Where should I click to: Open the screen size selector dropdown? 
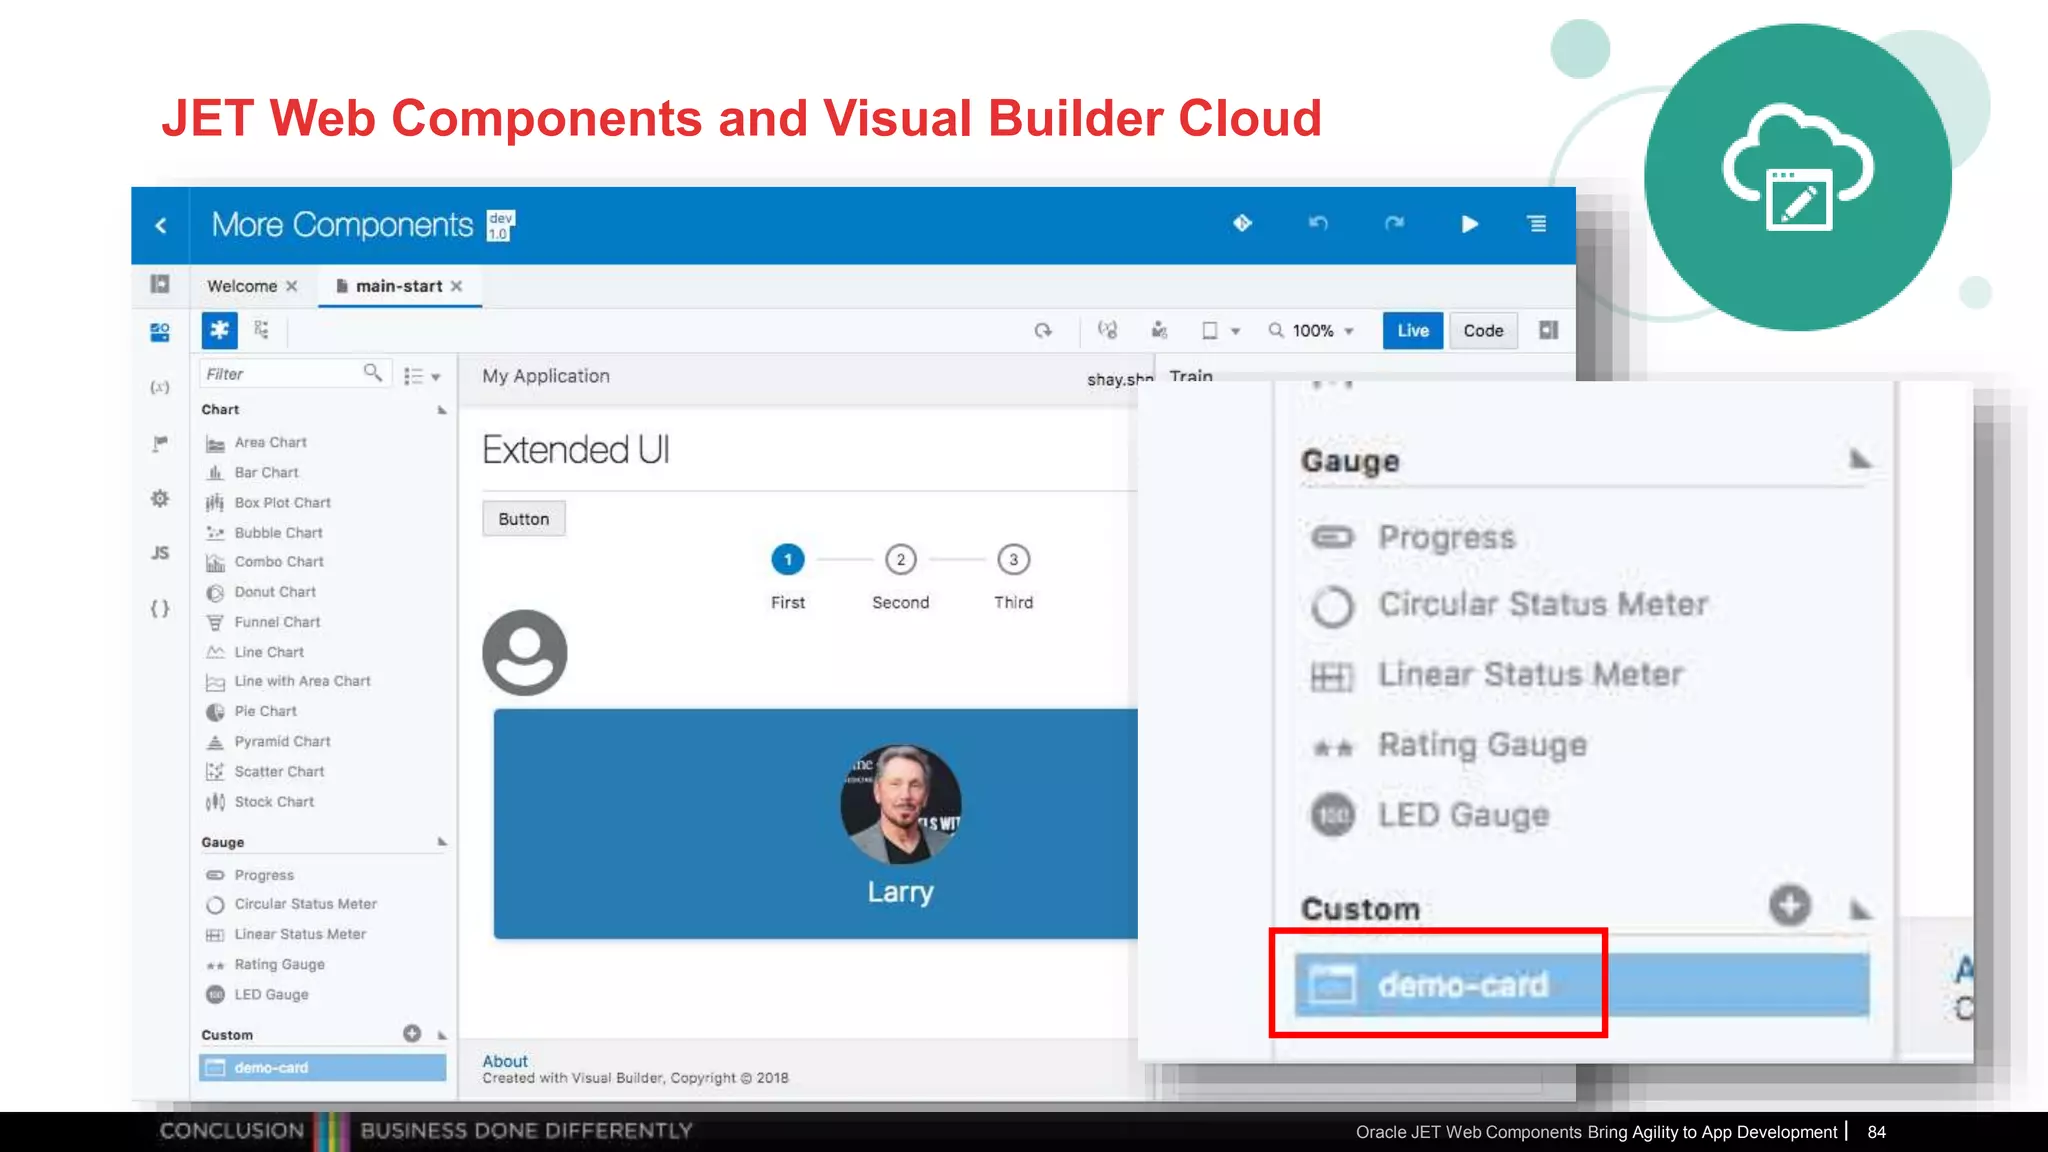[x=1220, y=331]
